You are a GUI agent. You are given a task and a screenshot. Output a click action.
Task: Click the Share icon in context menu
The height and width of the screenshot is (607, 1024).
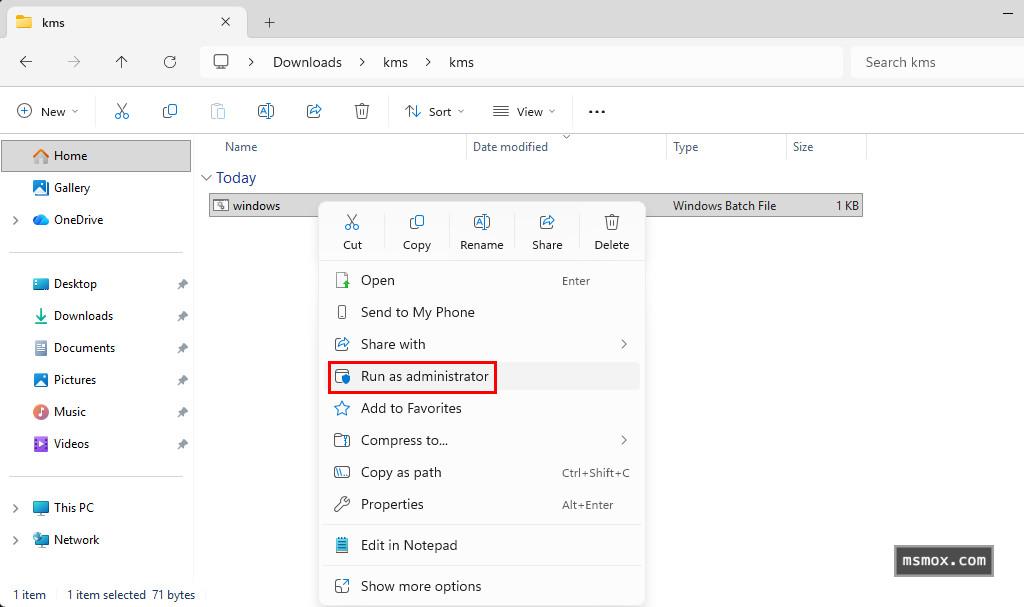tap(547, 230)
